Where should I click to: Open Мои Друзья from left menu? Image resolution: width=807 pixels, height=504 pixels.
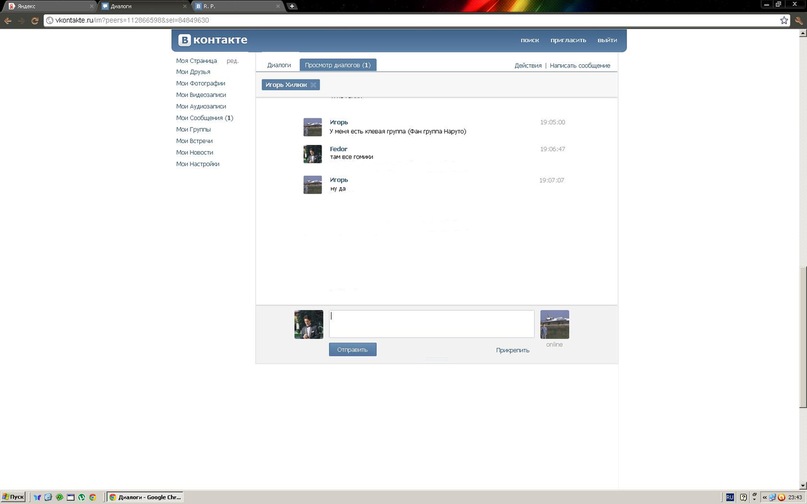[193, 72]
